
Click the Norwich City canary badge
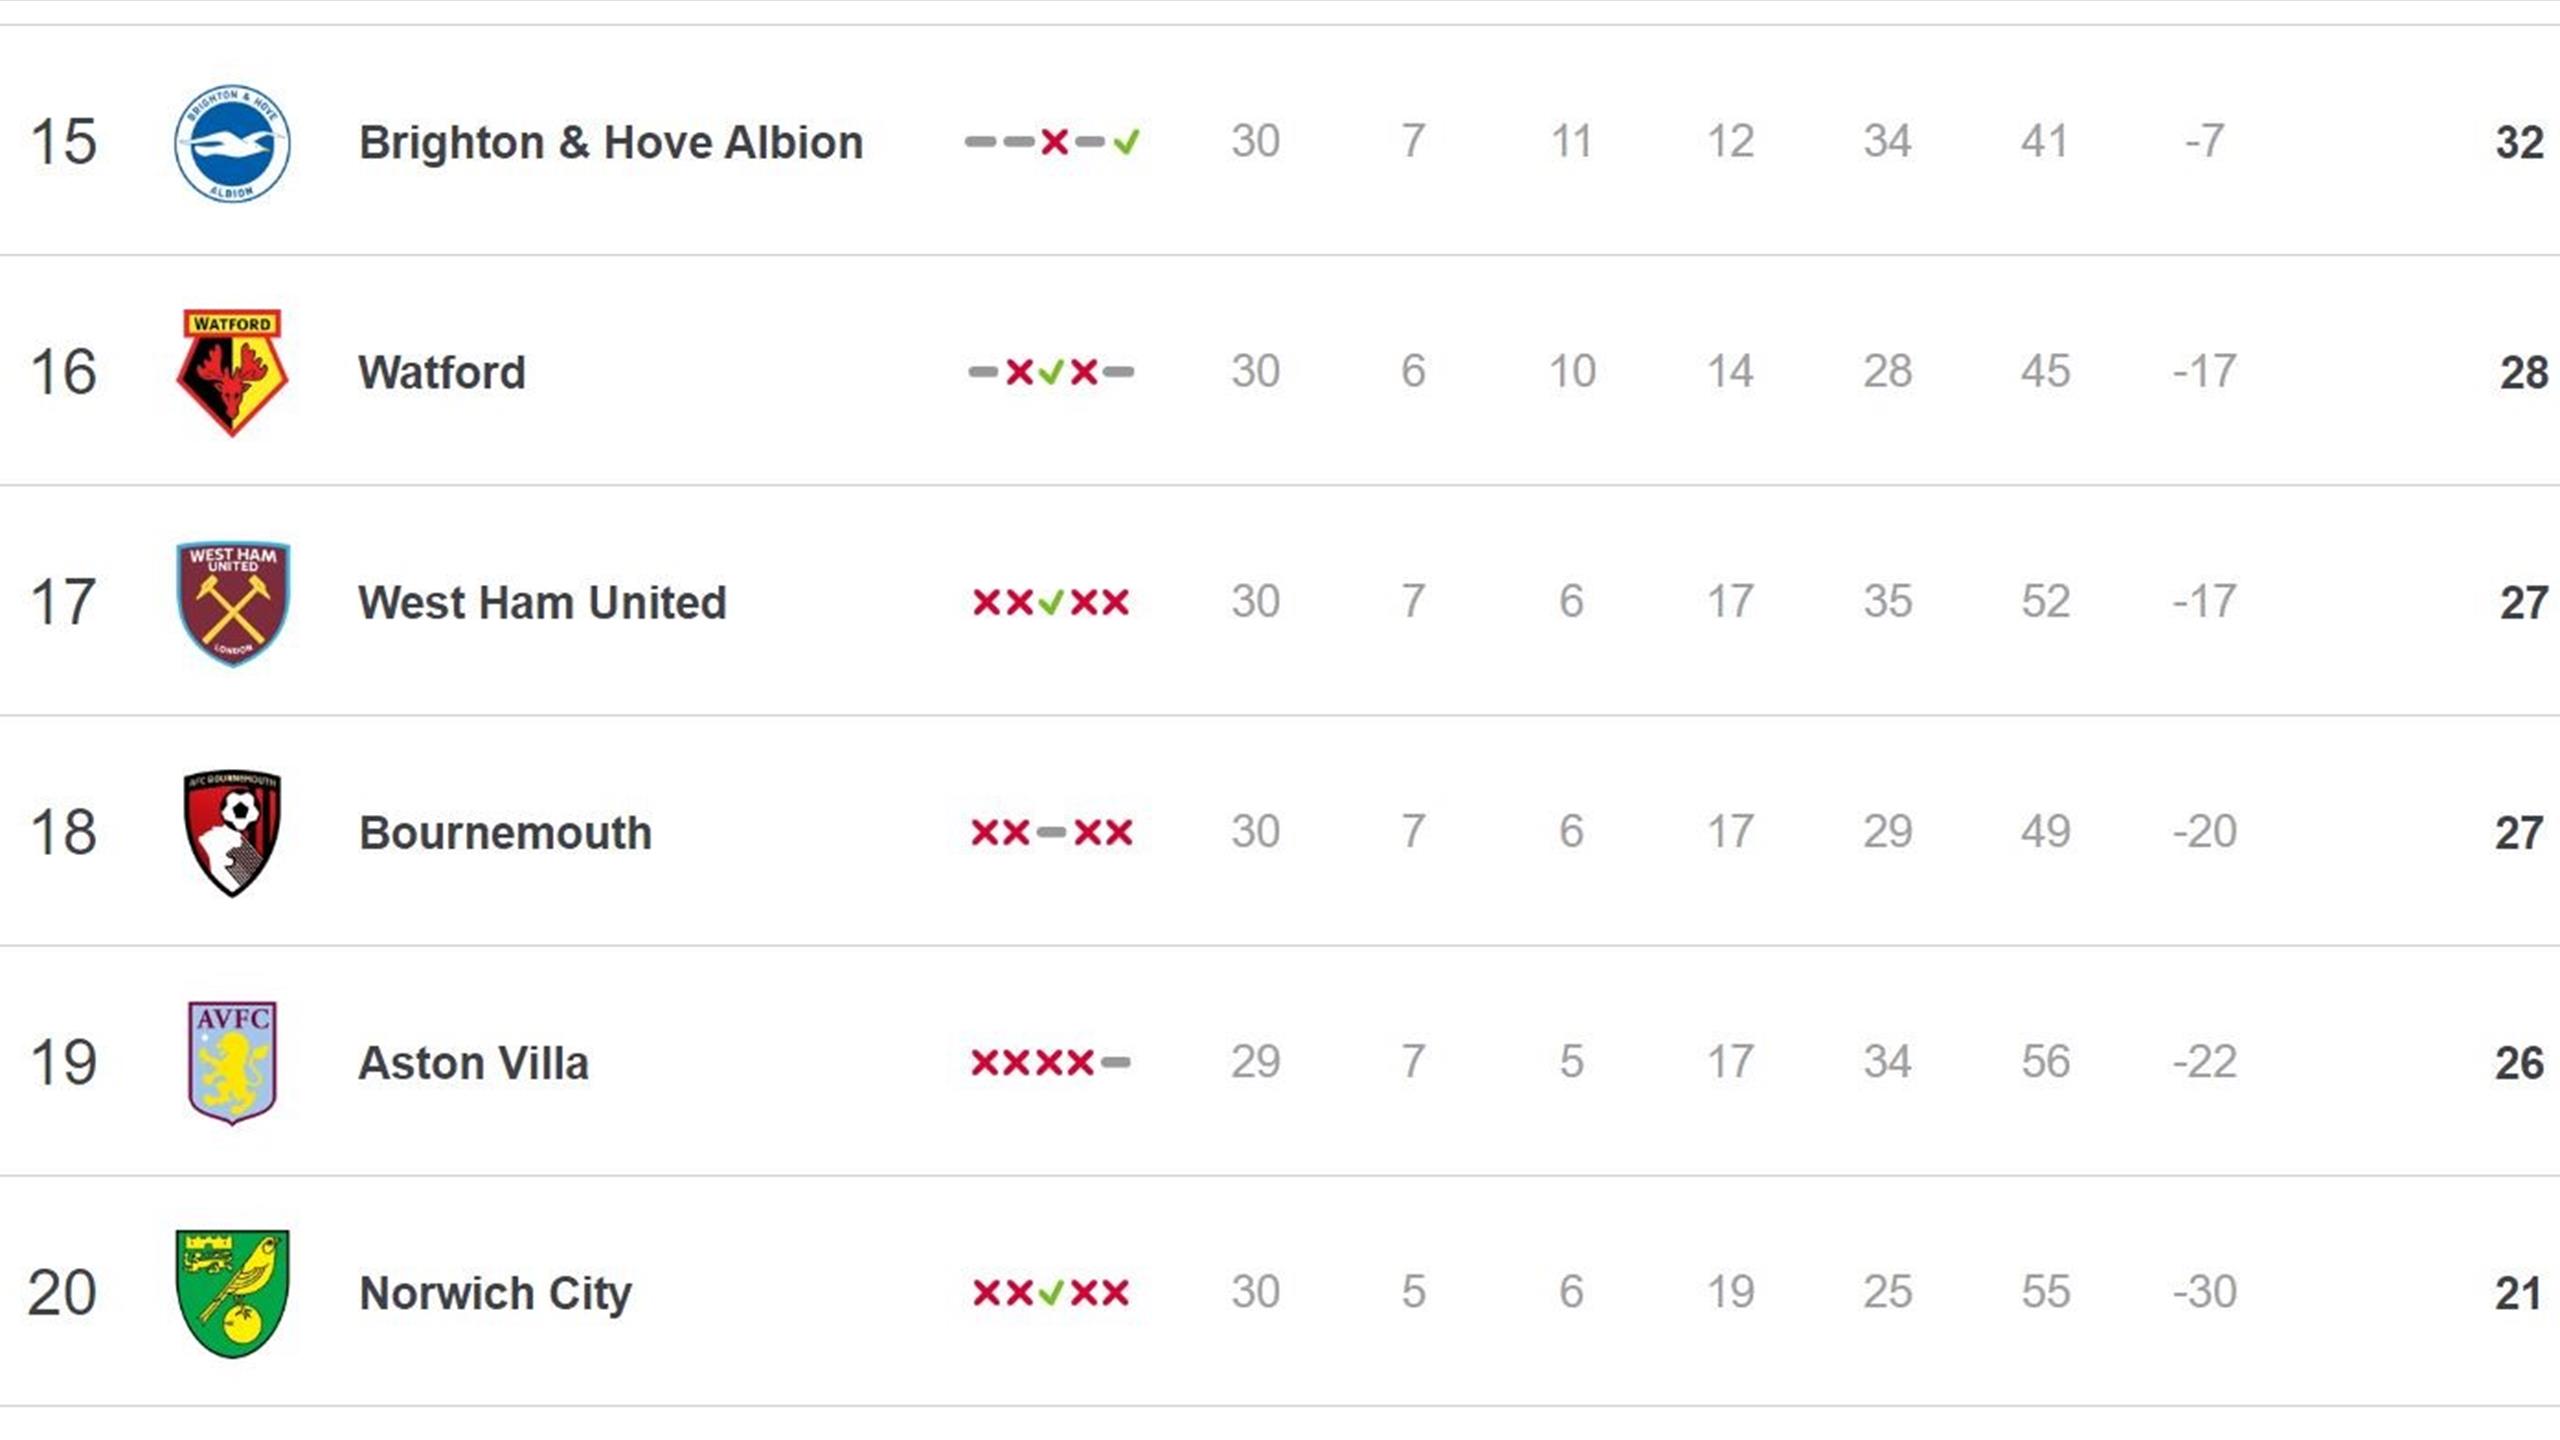tap(232, 1292)
